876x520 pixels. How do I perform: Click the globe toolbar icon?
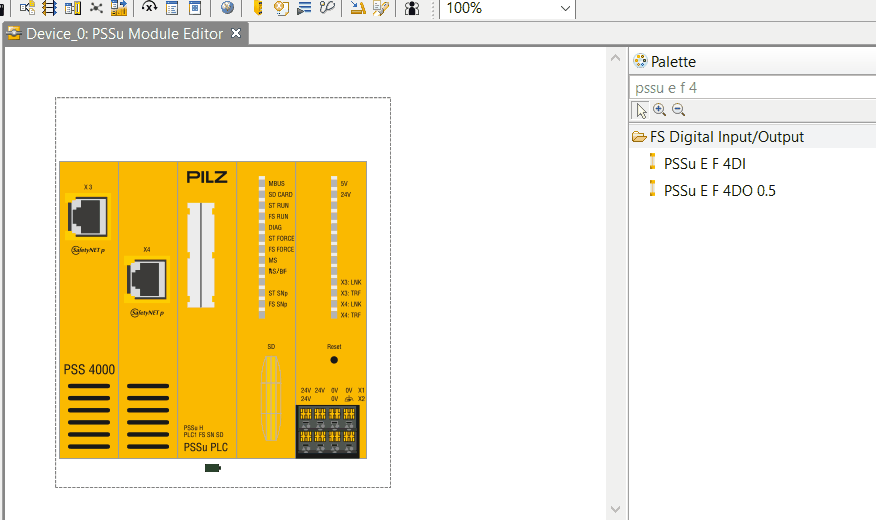227,8
